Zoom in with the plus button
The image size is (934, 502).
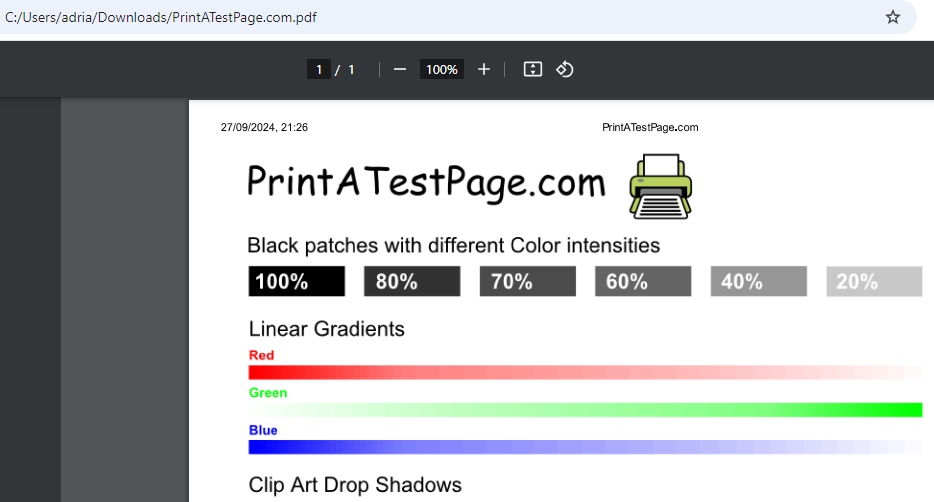click(x=484, y=70)
